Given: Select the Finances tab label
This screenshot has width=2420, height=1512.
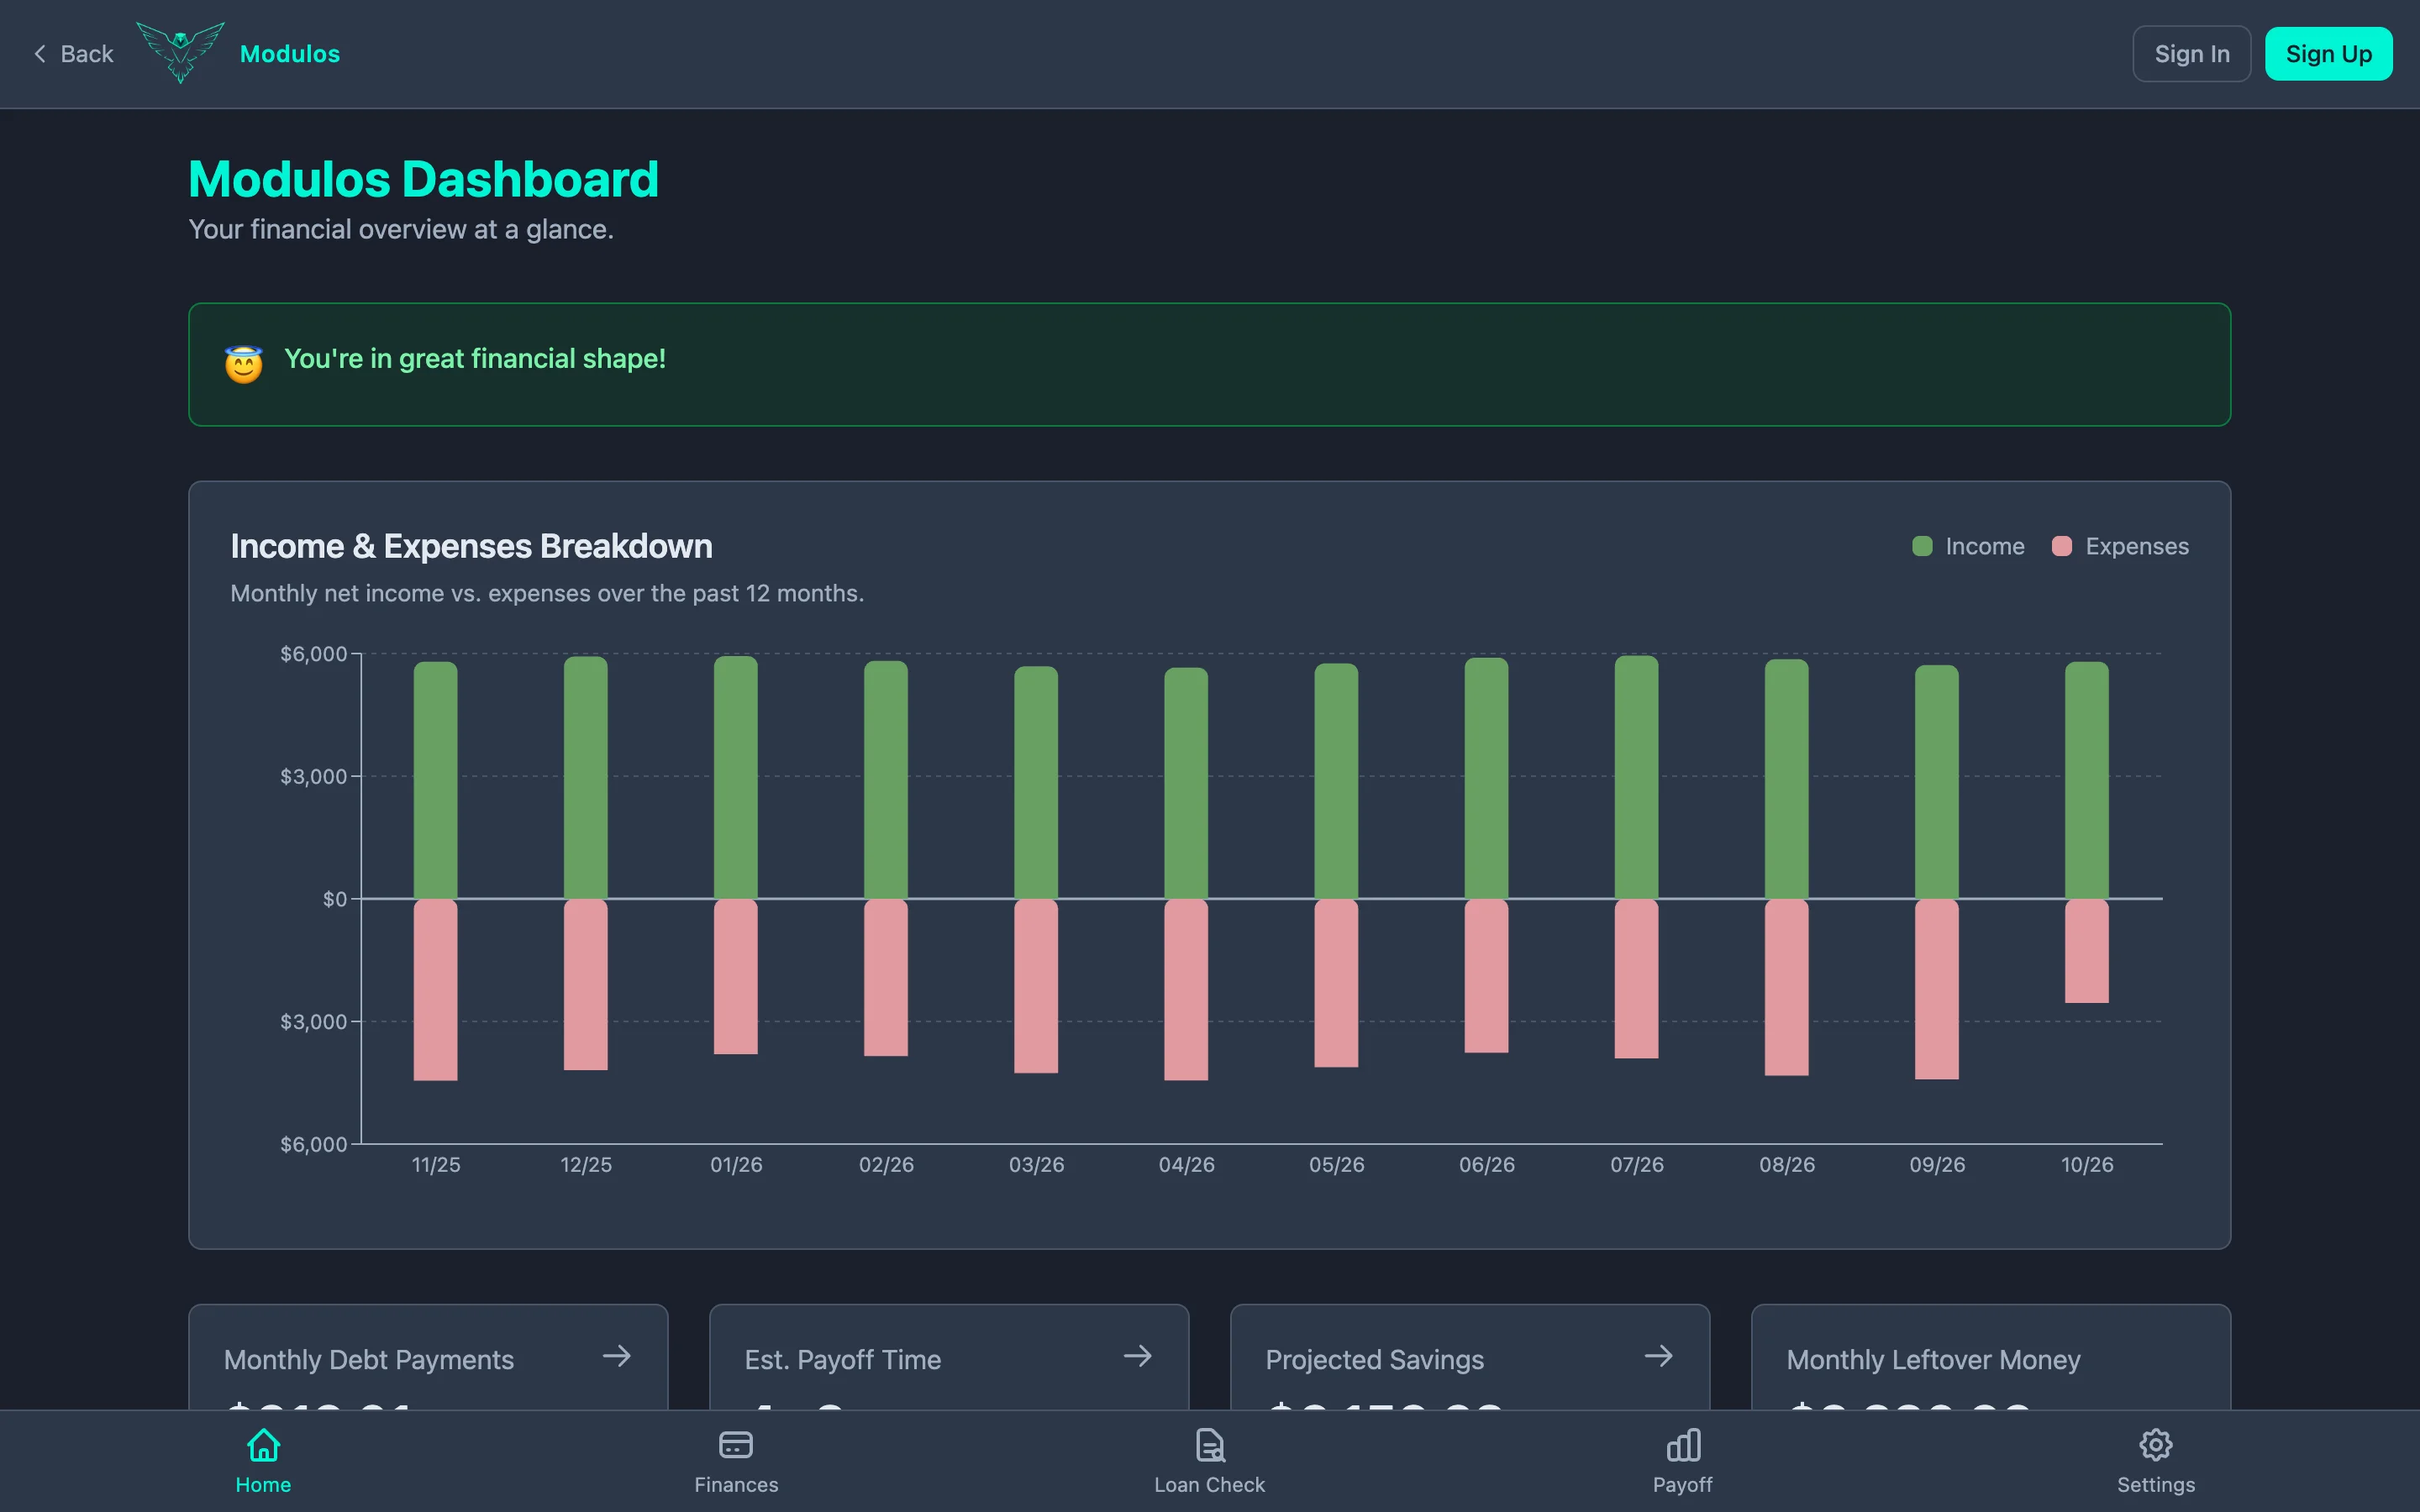Looking at the screenshot, I should 736,1485.
